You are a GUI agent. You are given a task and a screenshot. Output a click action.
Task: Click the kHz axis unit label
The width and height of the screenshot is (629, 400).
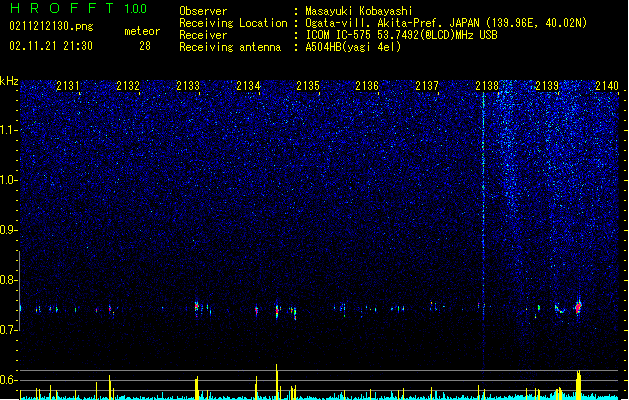click(x=9, y=81)
